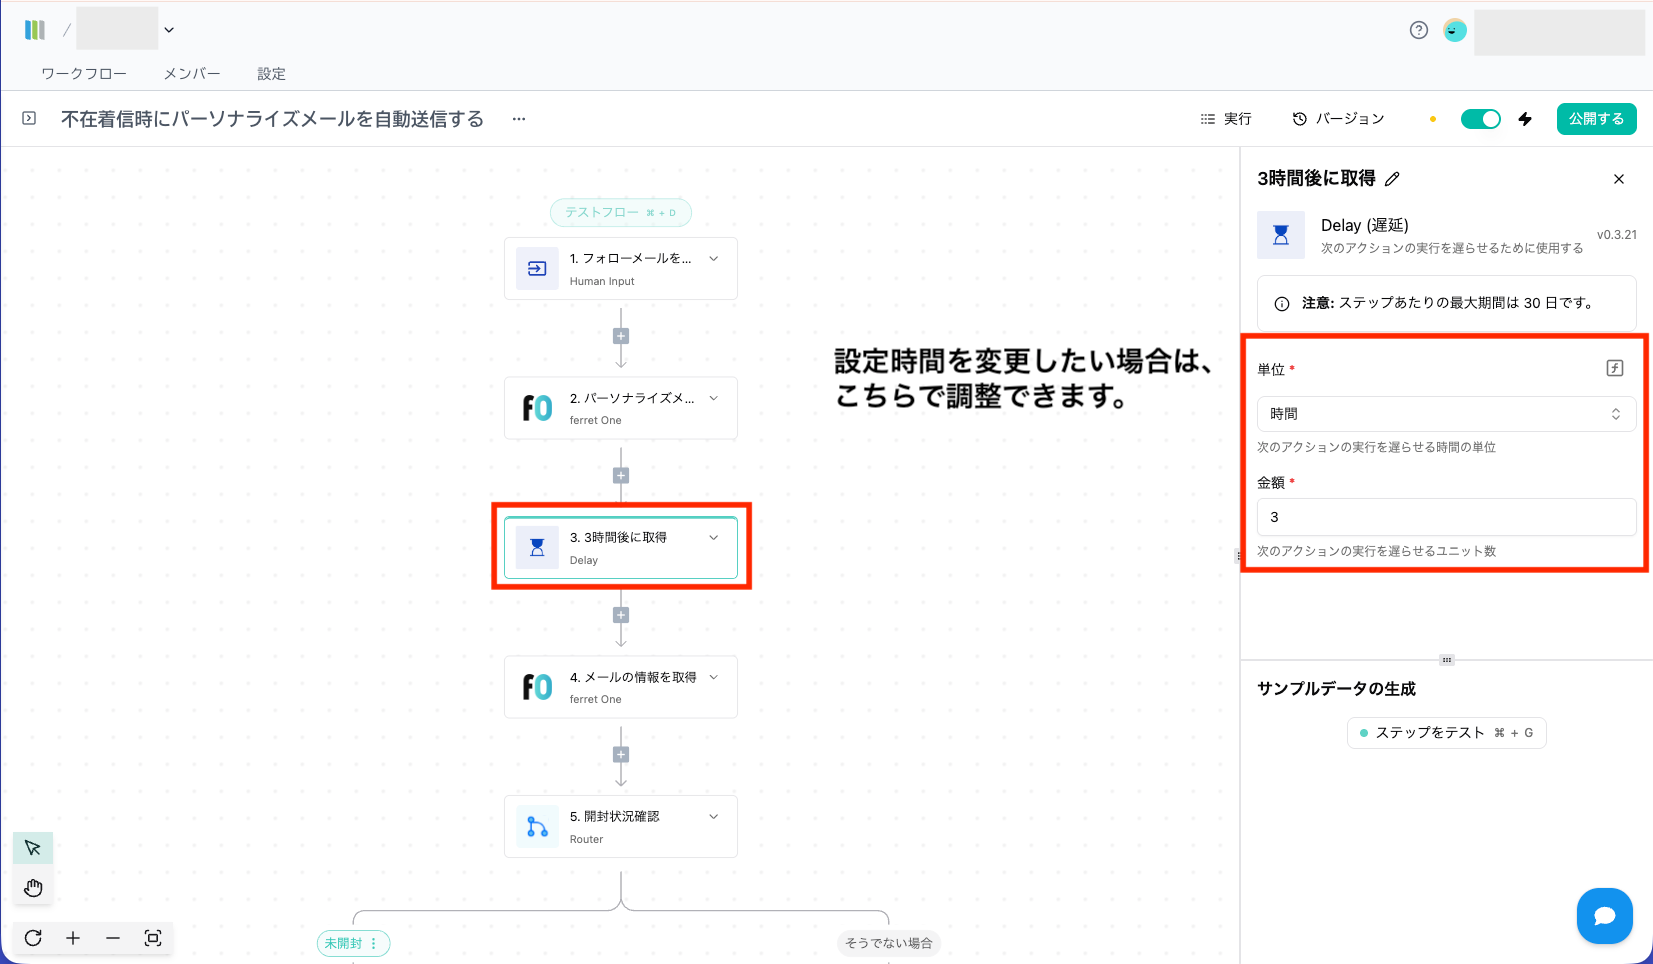Toggle the workflow enabled switch

point(1480,119)
